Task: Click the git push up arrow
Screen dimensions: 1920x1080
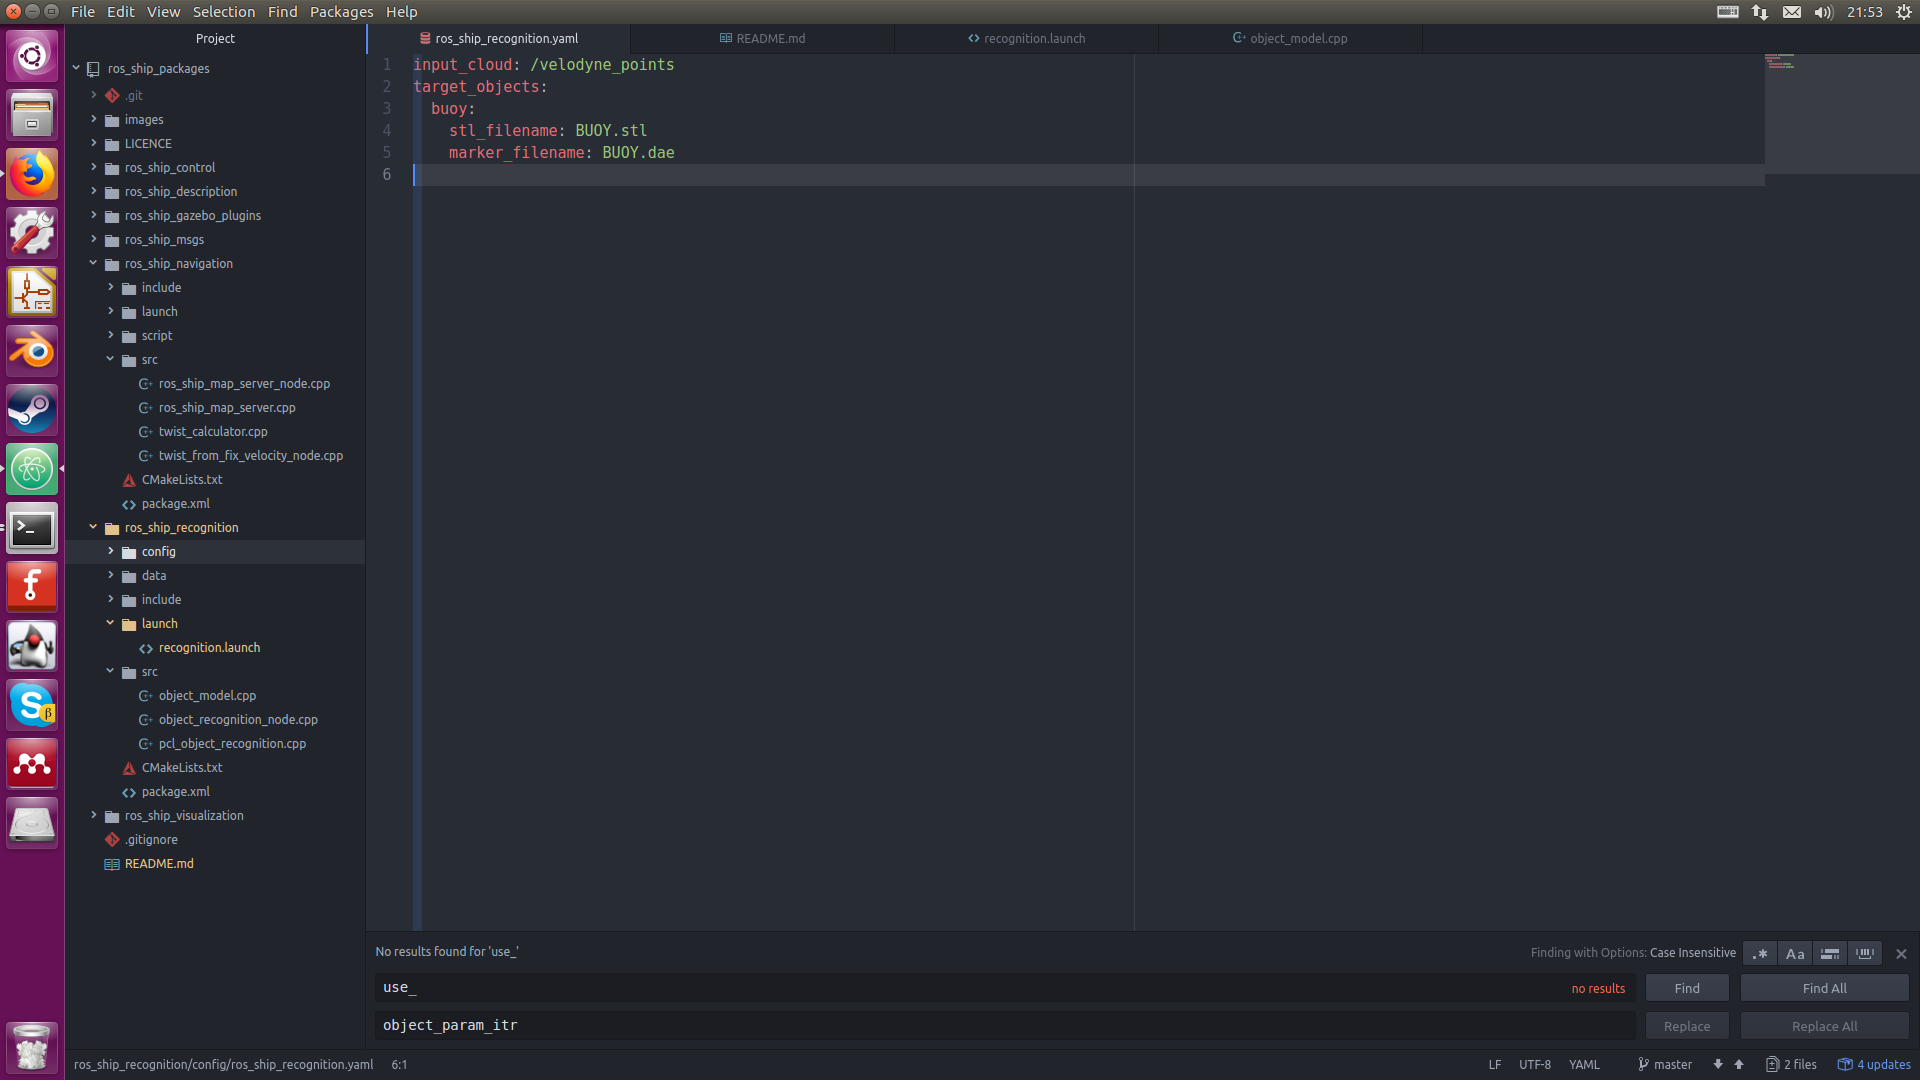Action: (x=1739, y=1064)
